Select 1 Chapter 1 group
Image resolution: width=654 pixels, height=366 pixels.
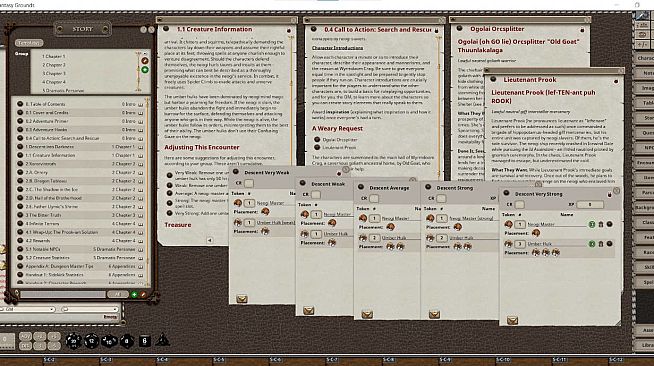pos(53,56)
